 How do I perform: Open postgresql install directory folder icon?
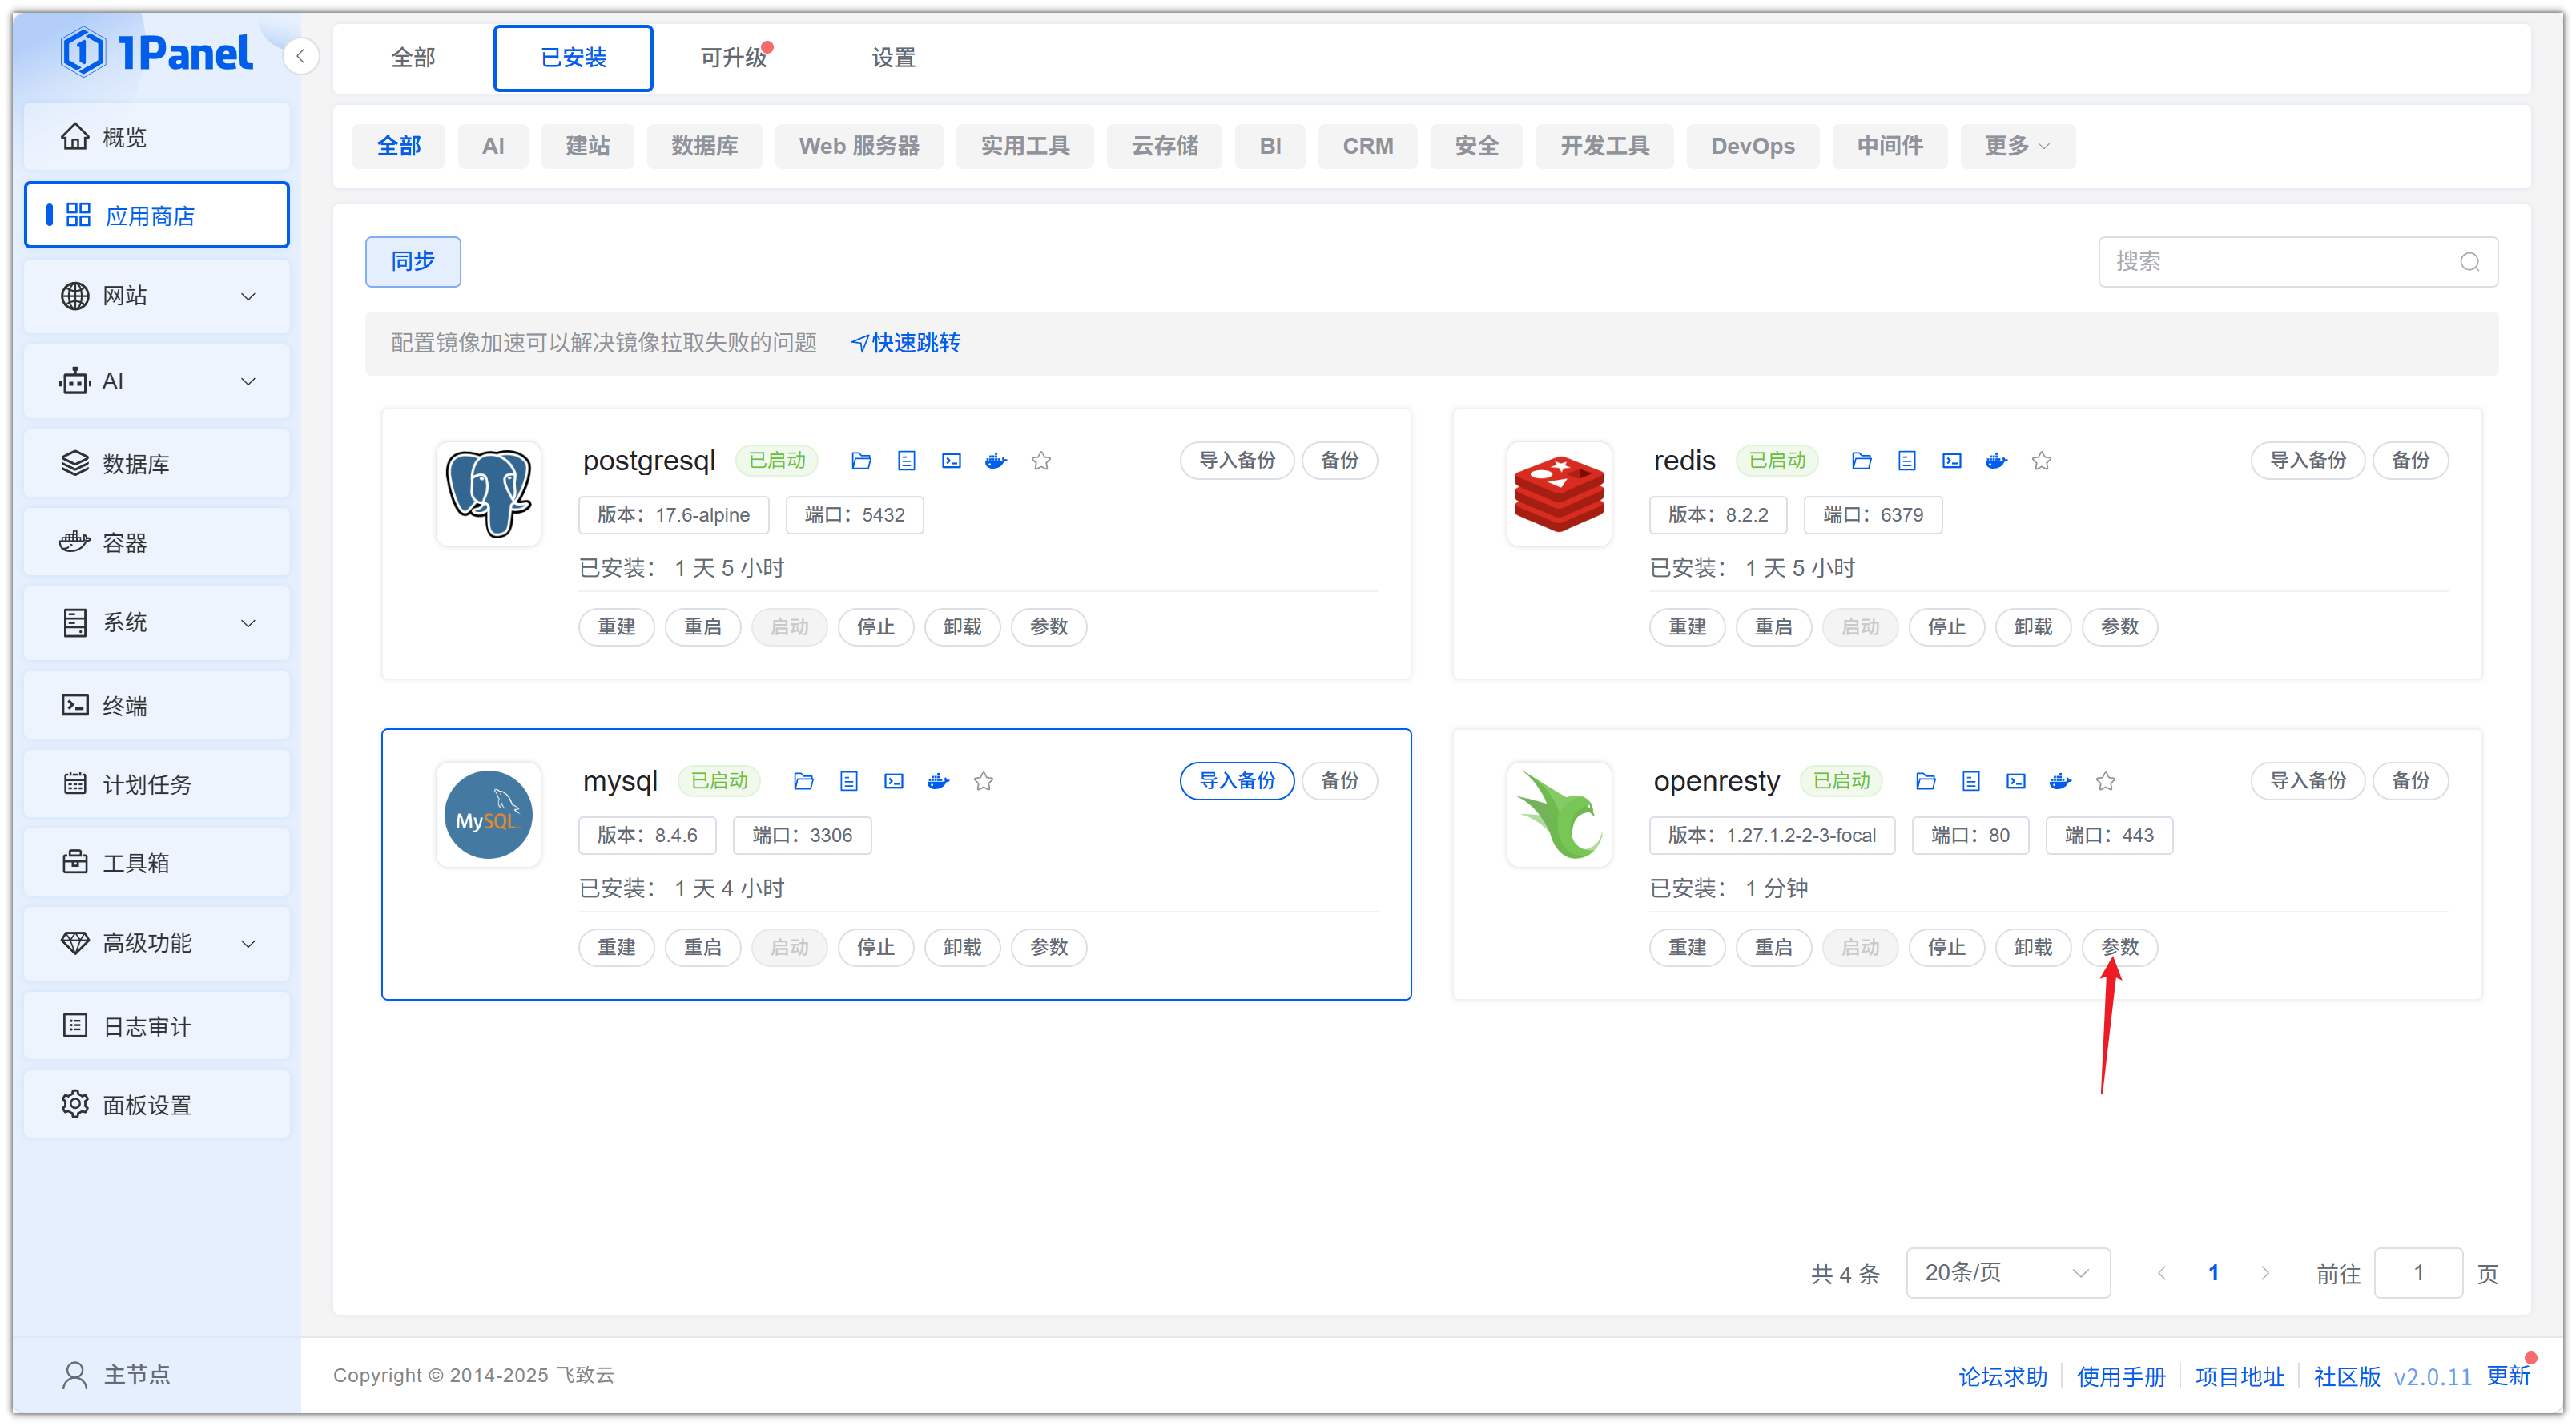(861, 461)
